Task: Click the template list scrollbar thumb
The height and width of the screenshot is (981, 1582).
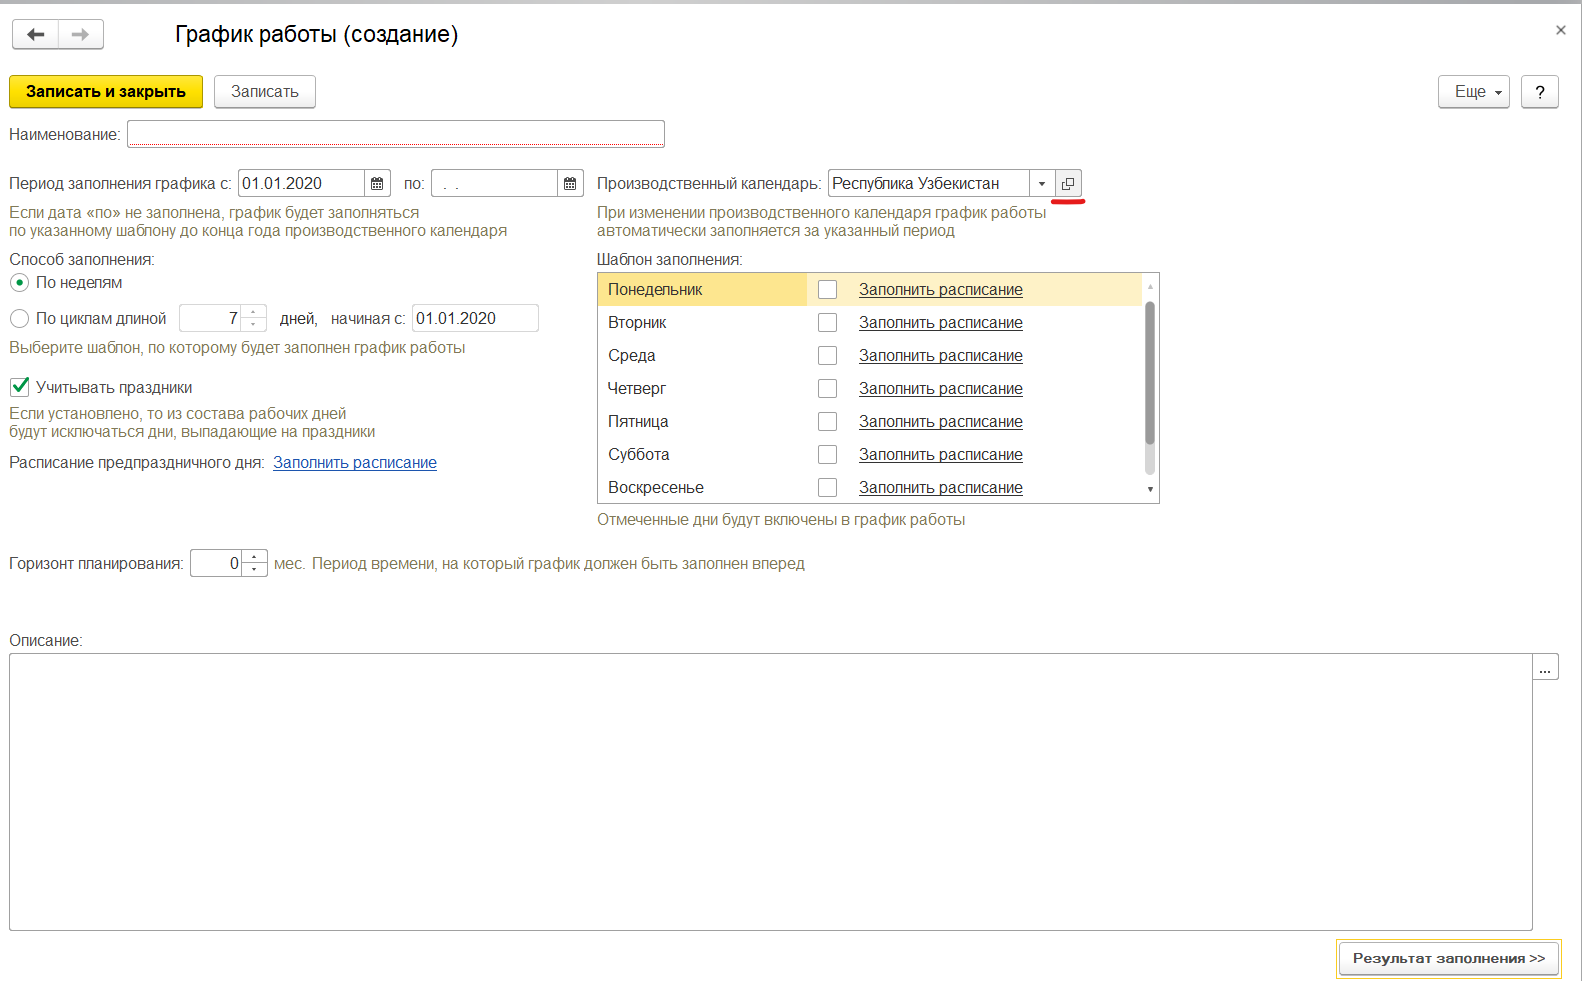Action: coord(1150,372)
